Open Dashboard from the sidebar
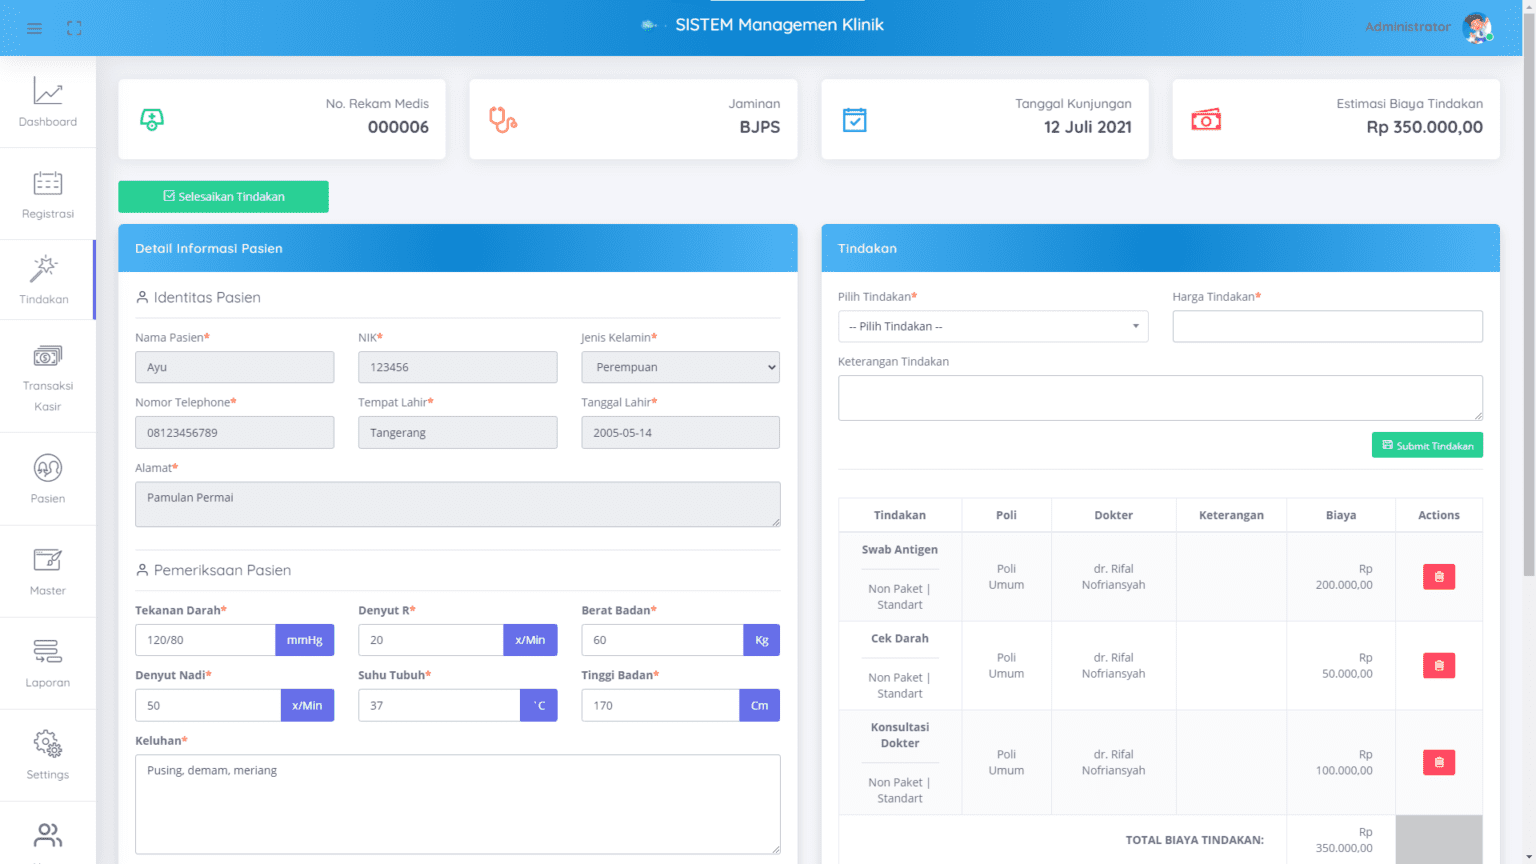 [x=48, y=102]
